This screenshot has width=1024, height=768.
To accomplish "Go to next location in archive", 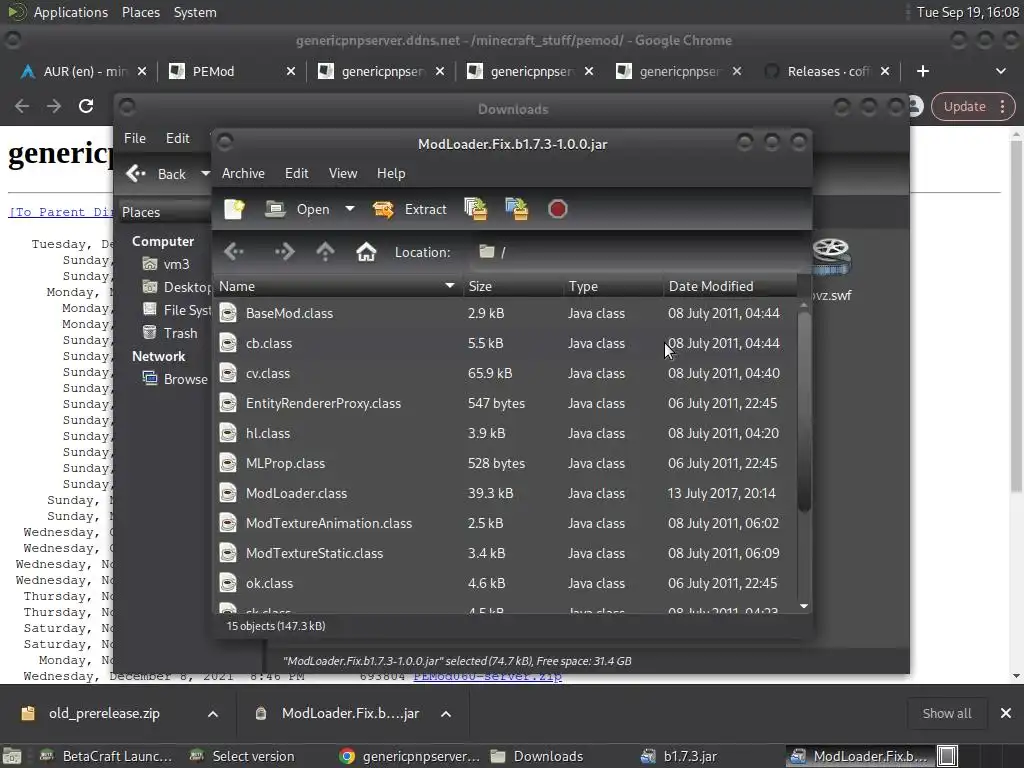I will pos(285,252).
